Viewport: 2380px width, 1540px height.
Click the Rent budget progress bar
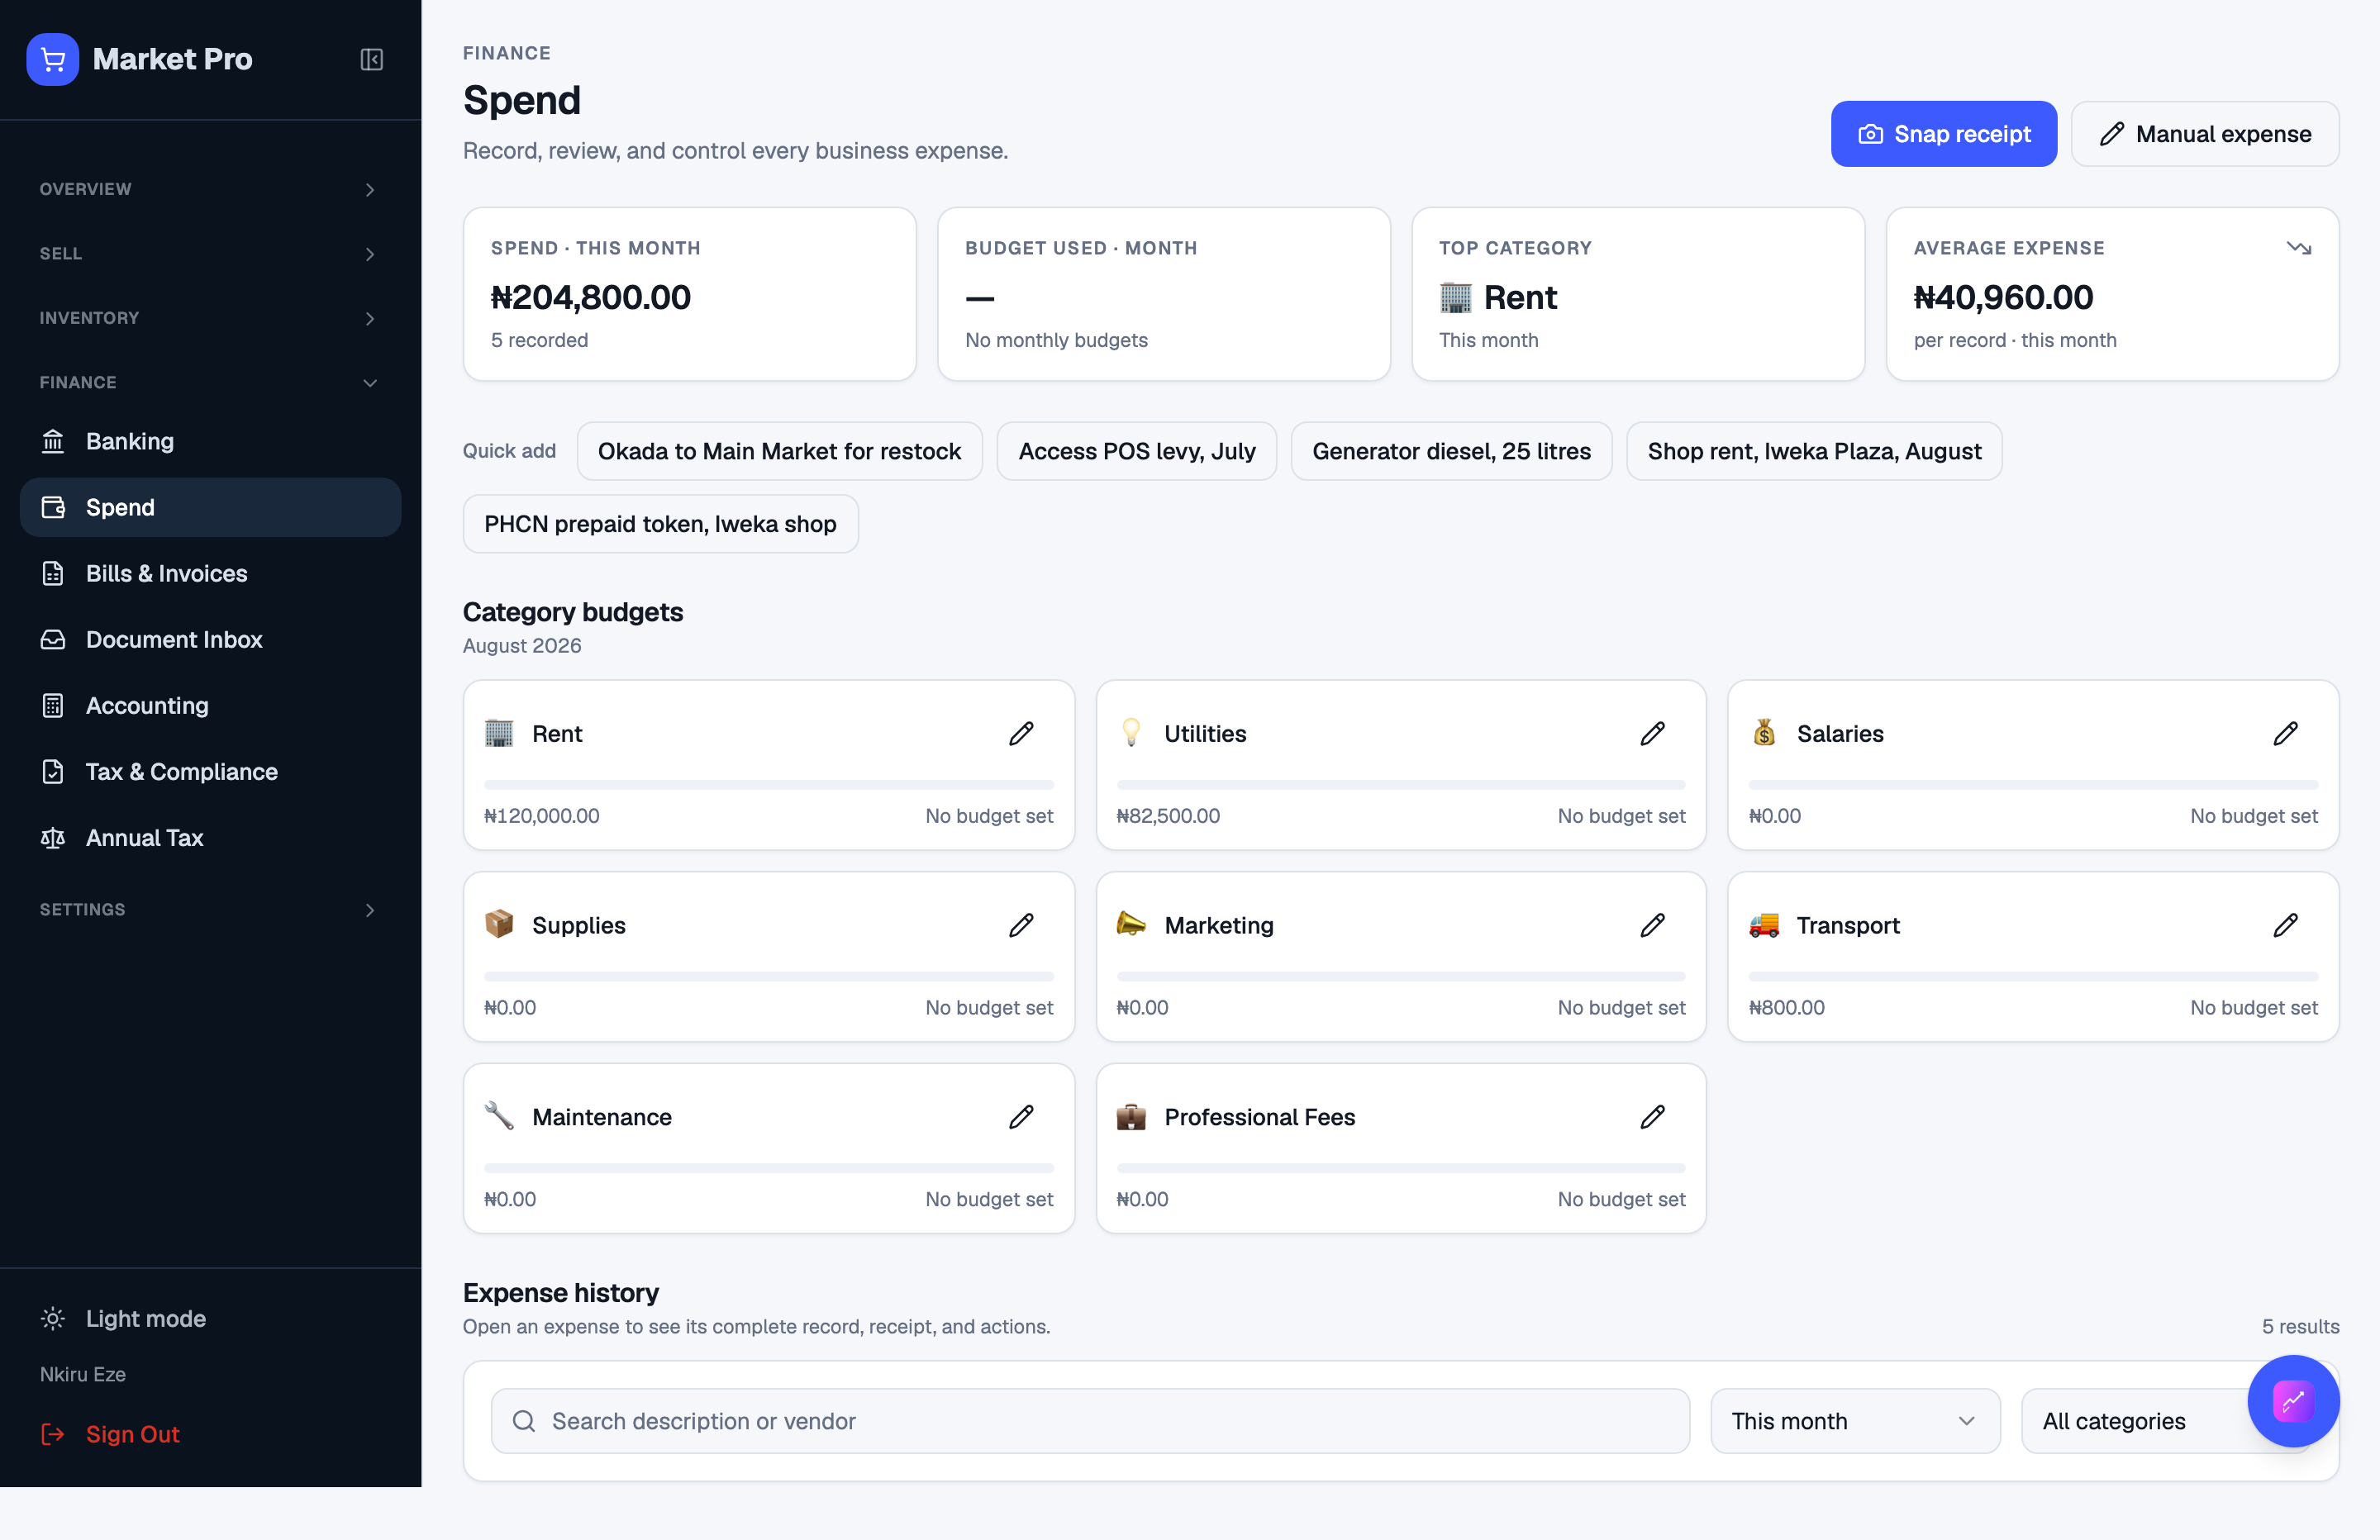(769, 785)
